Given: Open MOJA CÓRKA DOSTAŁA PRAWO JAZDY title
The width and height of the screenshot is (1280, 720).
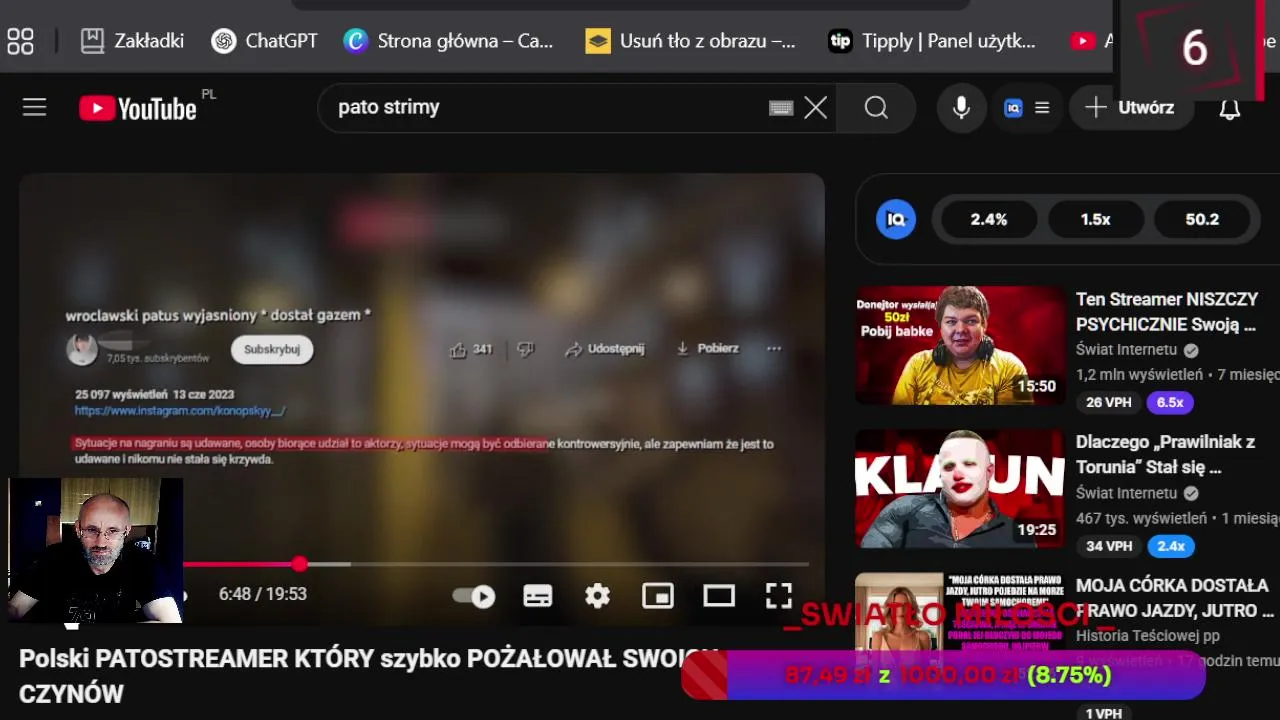Looking at the screenshot, I should (1175, 598).
